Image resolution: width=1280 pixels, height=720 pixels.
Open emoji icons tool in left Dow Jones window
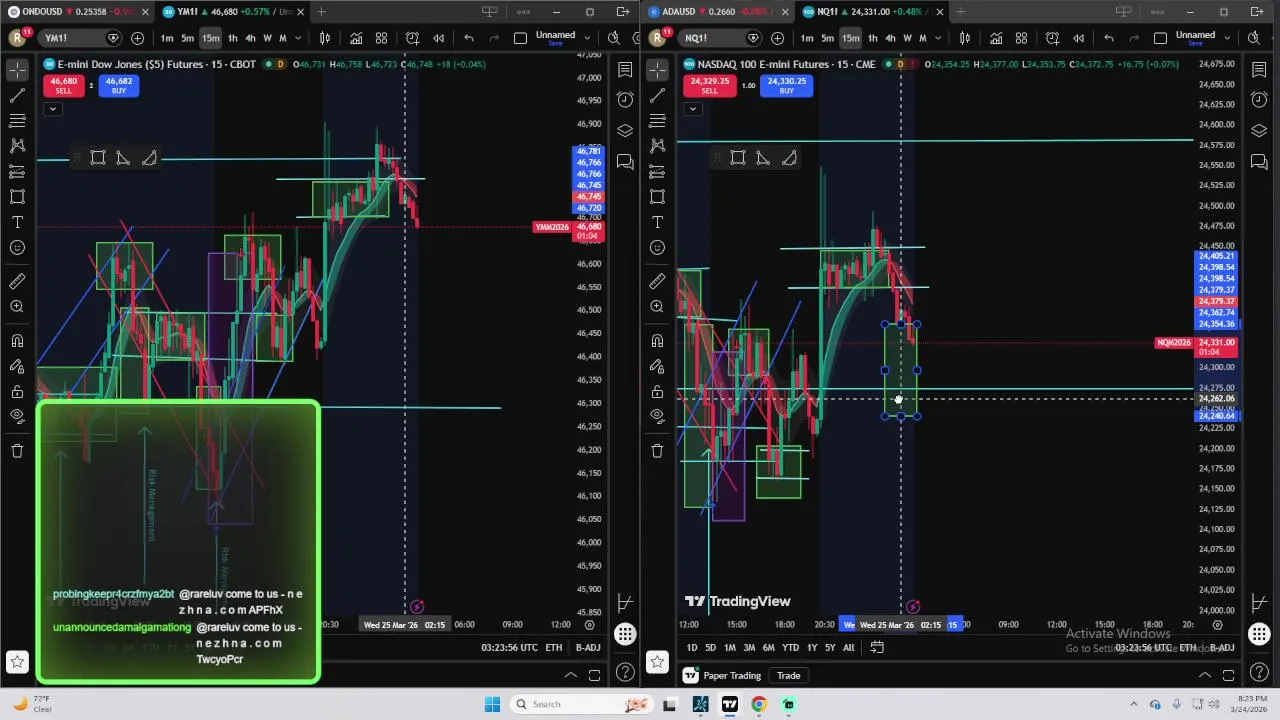click(x=17, y=247)
